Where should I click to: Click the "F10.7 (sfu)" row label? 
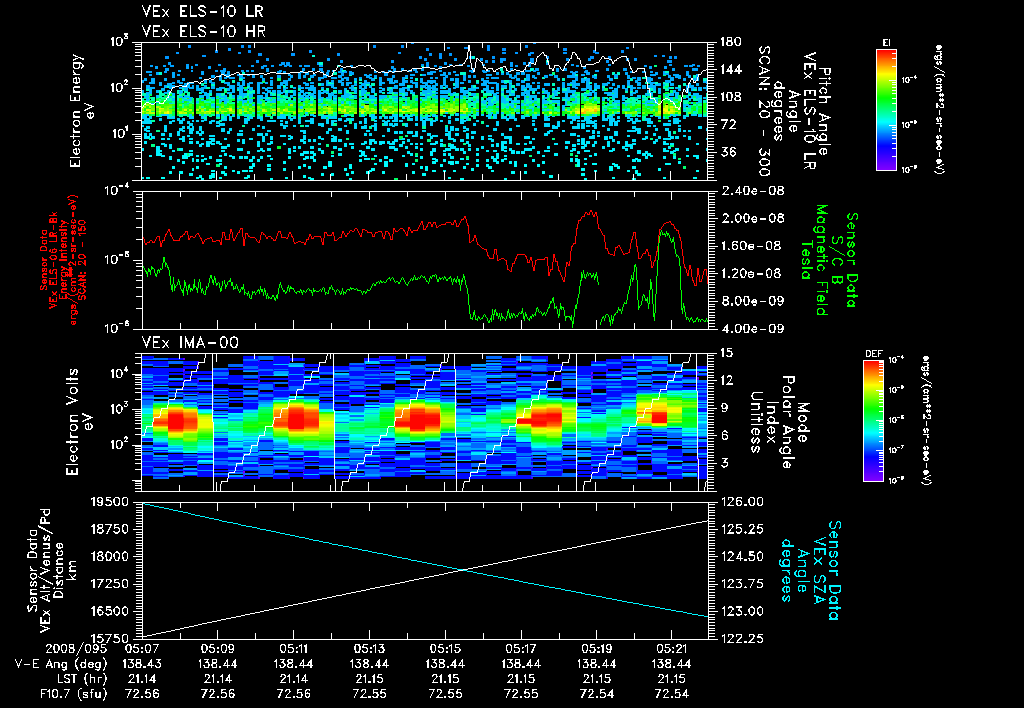point(72,694)
